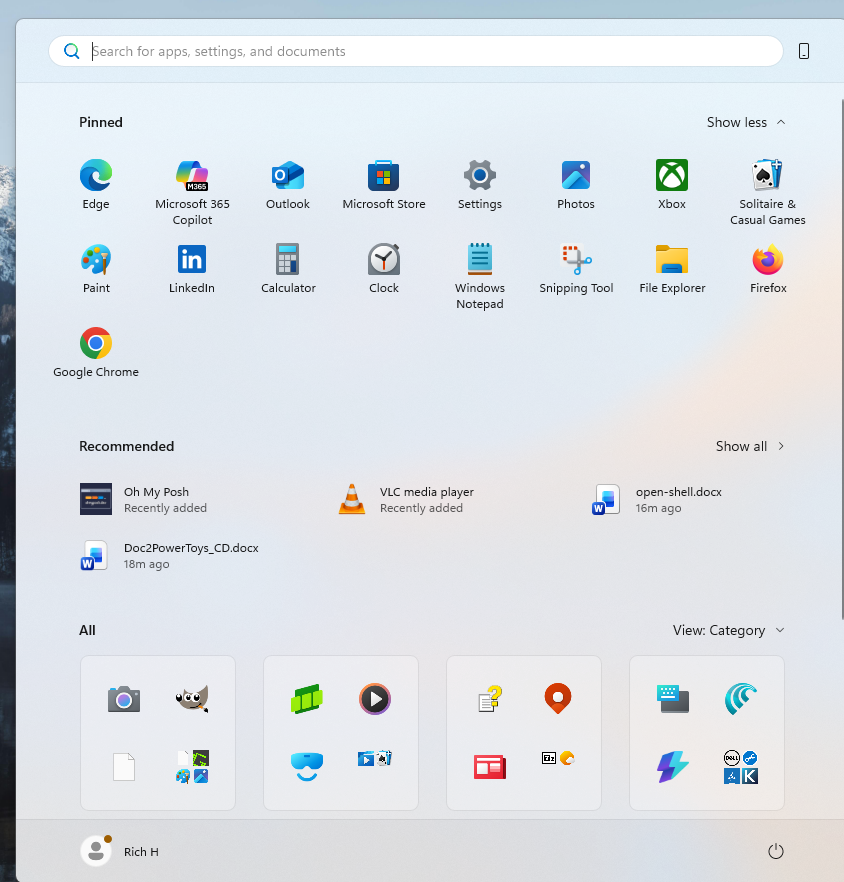
Task: Expand the first category's small app group
Action: pos(192,767)
